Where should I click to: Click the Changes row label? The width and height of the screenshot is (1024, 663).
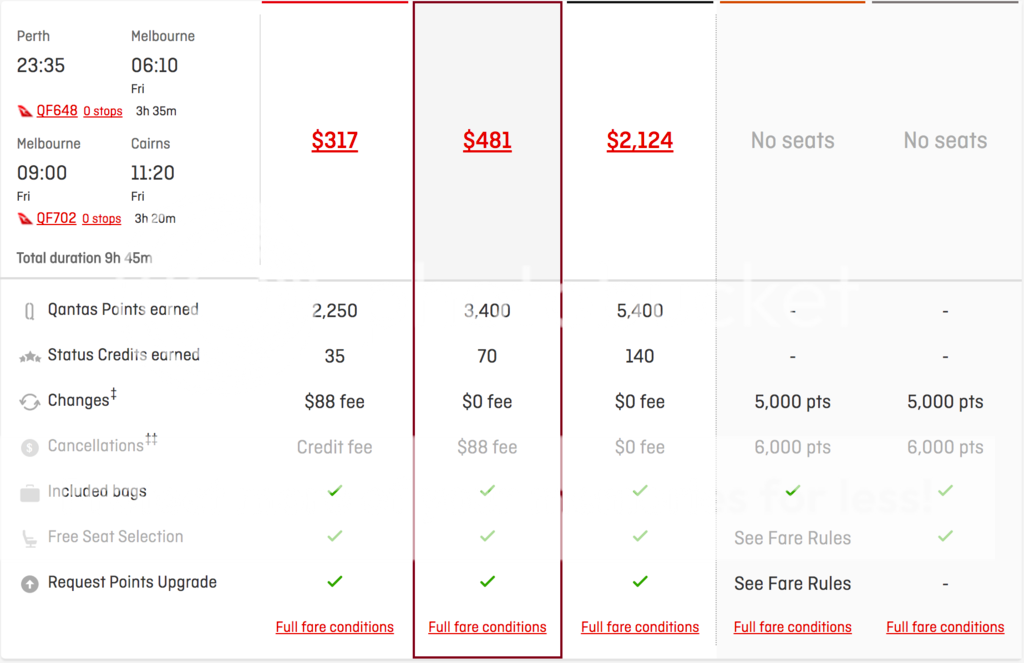coord(79,401)
